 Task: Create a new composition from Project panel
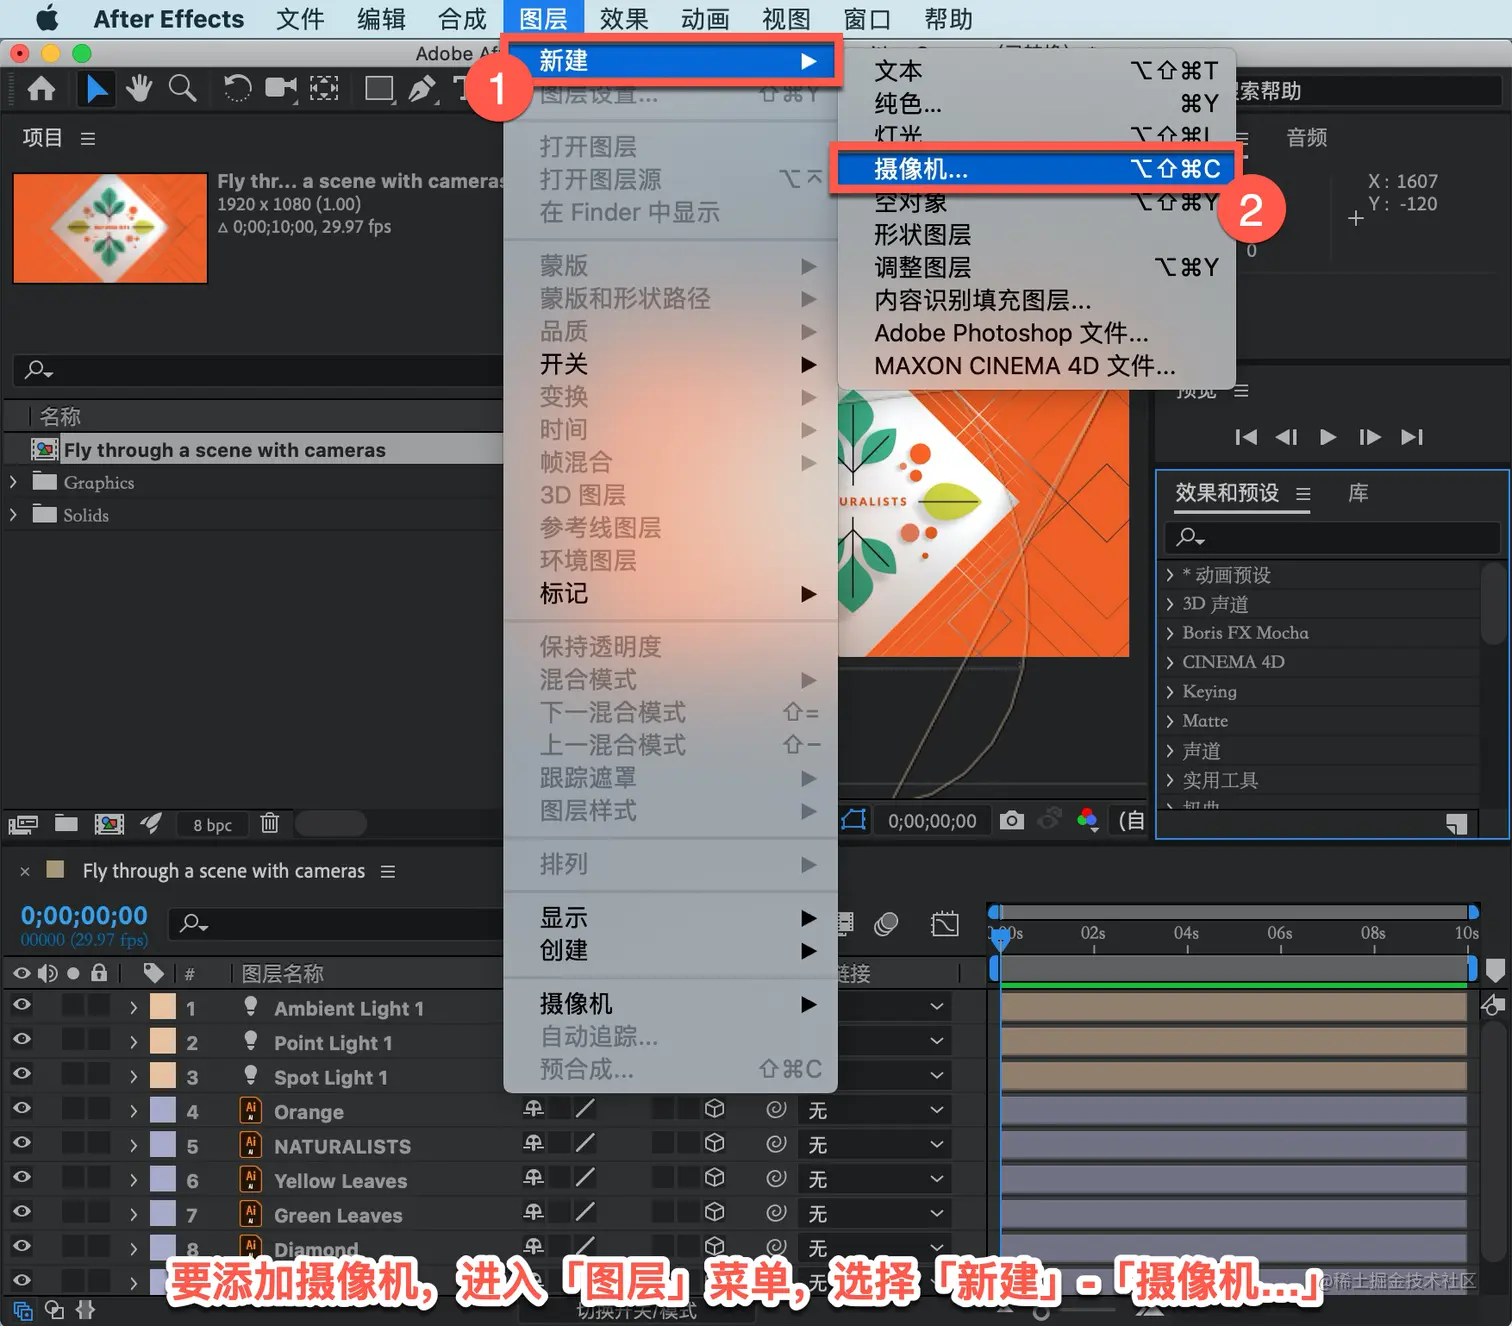(109, 824)
